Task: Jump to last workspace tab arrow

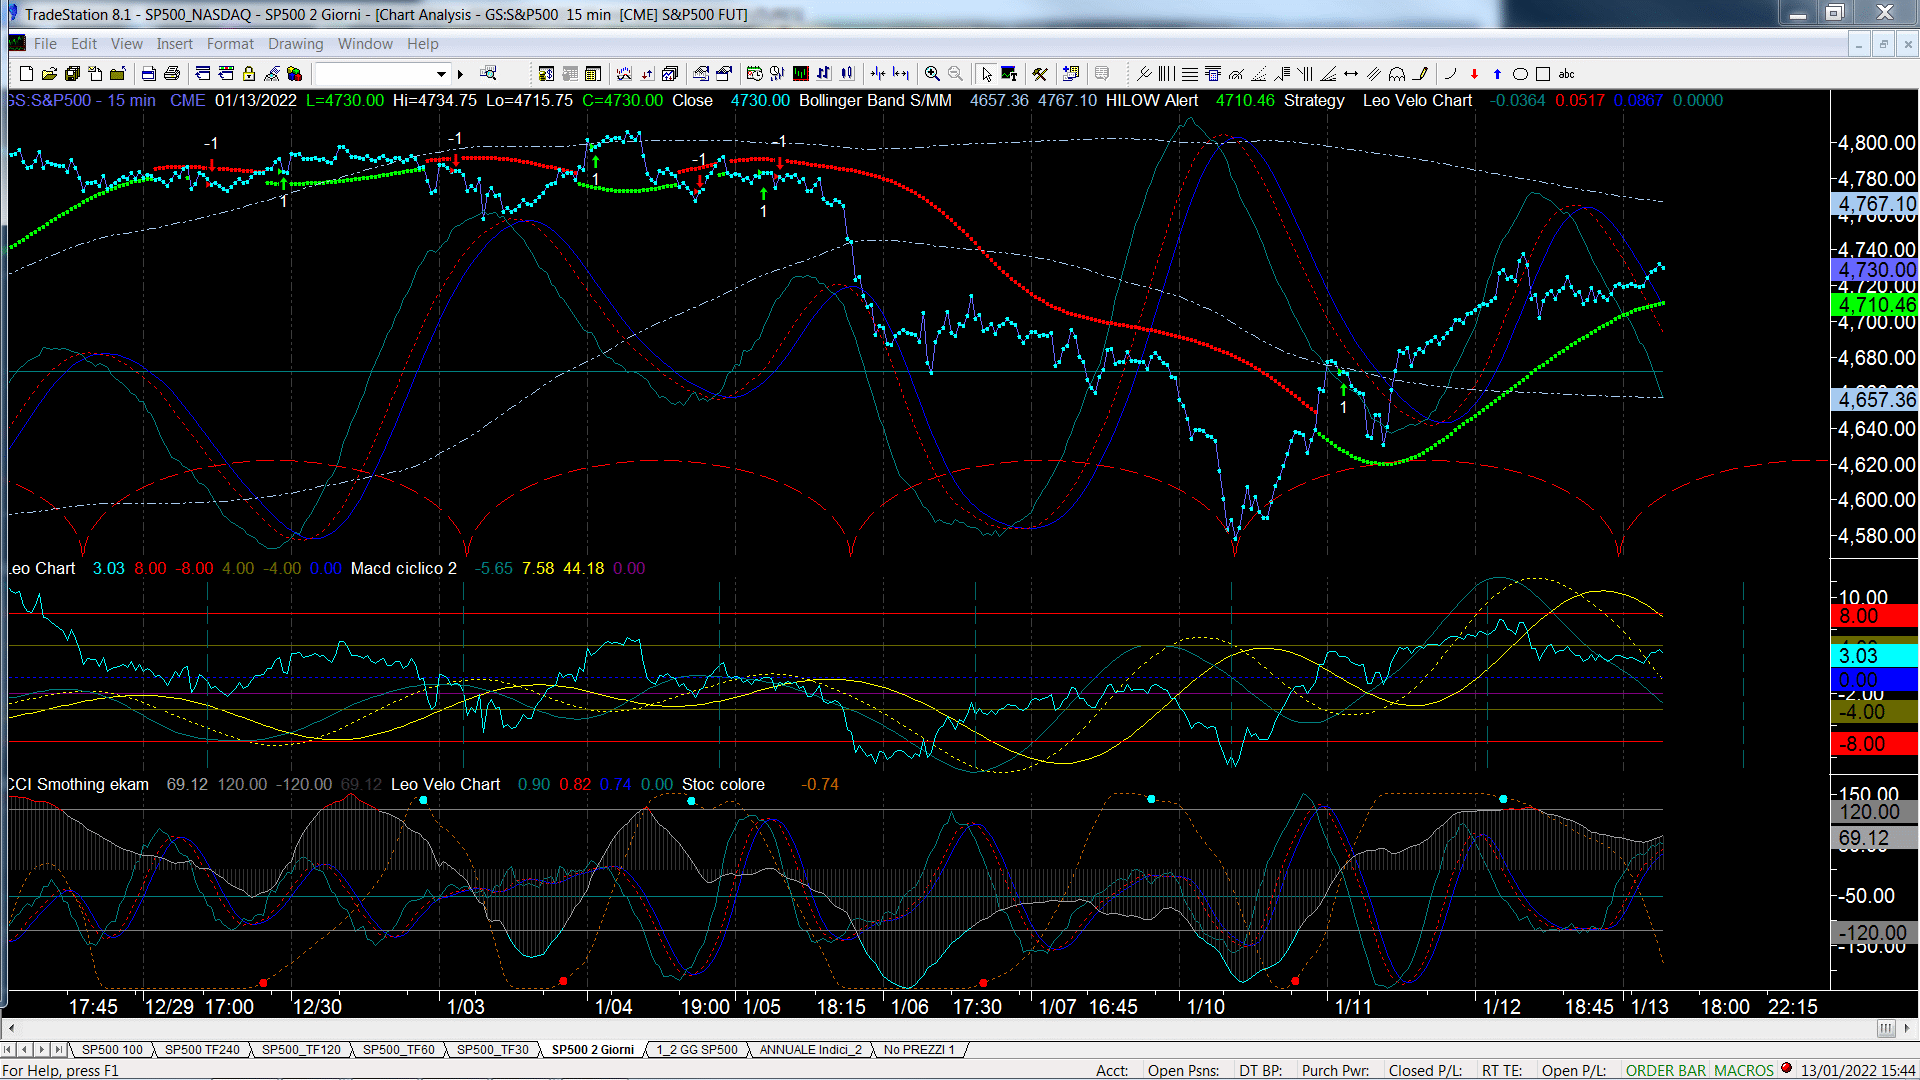Action: click(58, 1050)
